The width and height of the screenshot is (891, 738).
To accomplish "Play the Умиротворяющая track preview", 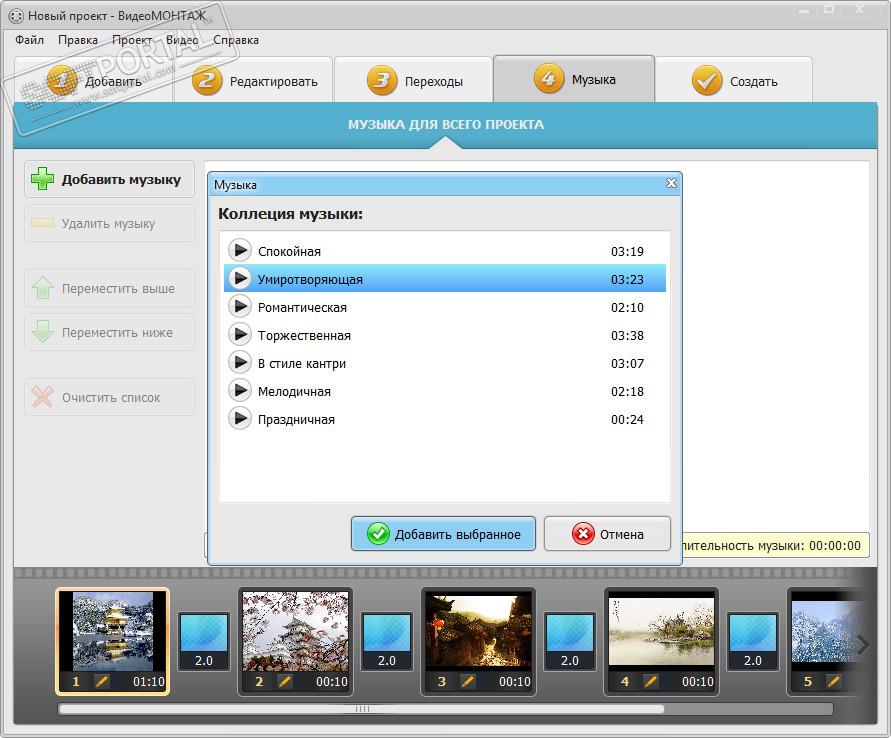I will click(240, 278).
